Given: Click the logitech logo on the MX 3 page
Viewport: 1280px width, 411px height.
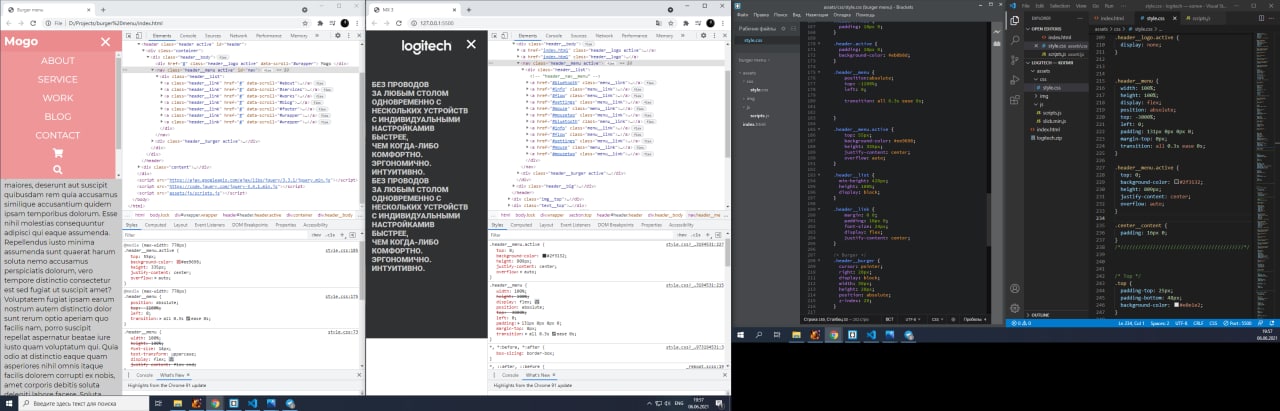Looking at the screenshot, I should tap(426, 45).
